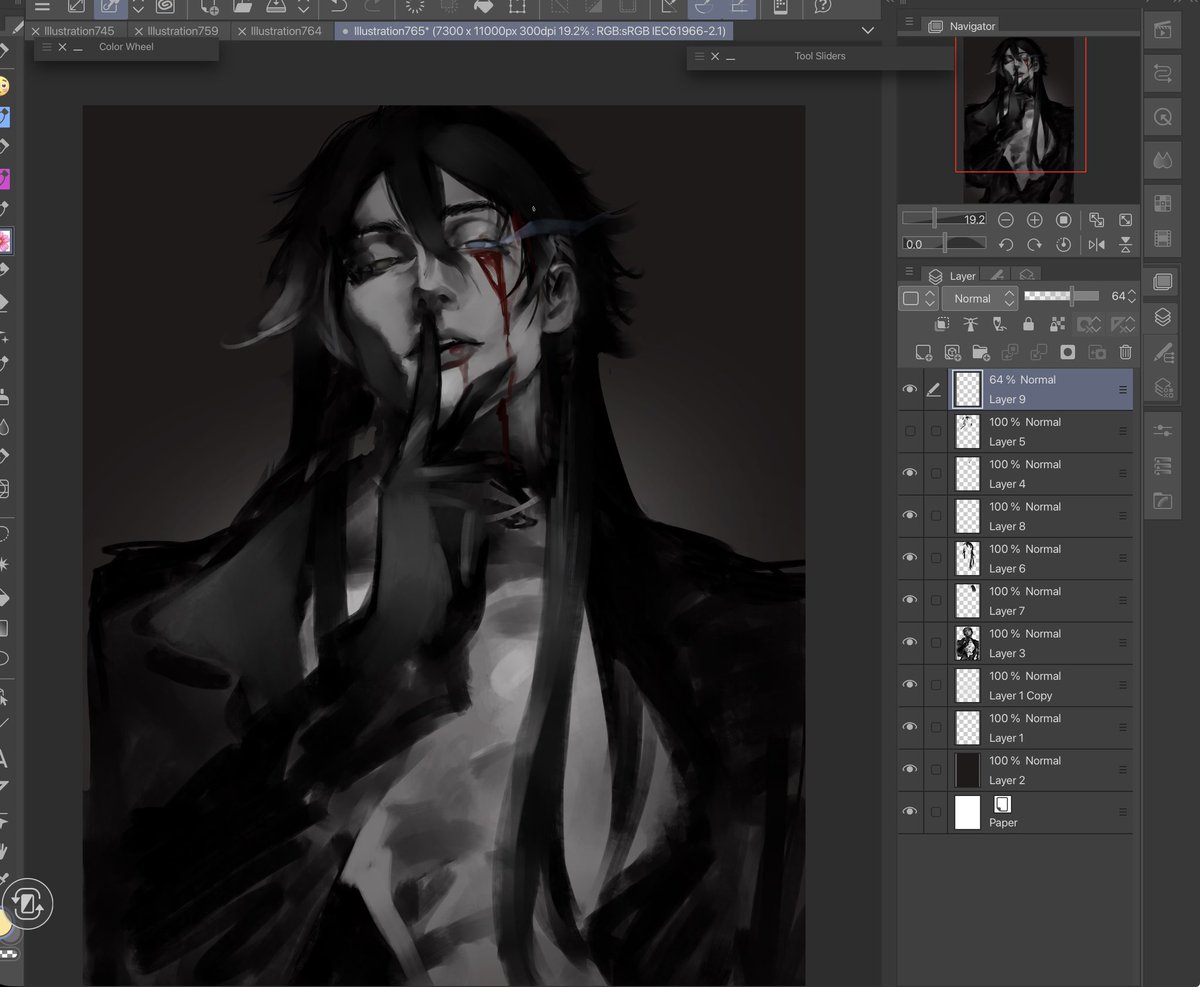Viewport: 1200px width, 987px height.
Task: Zoom out in the Navigator panel
Action: point(1006,220)
